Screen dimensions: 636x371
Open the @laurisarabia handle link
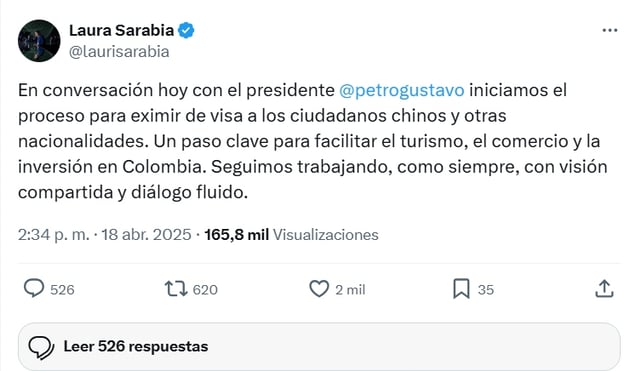coord(119,52)
